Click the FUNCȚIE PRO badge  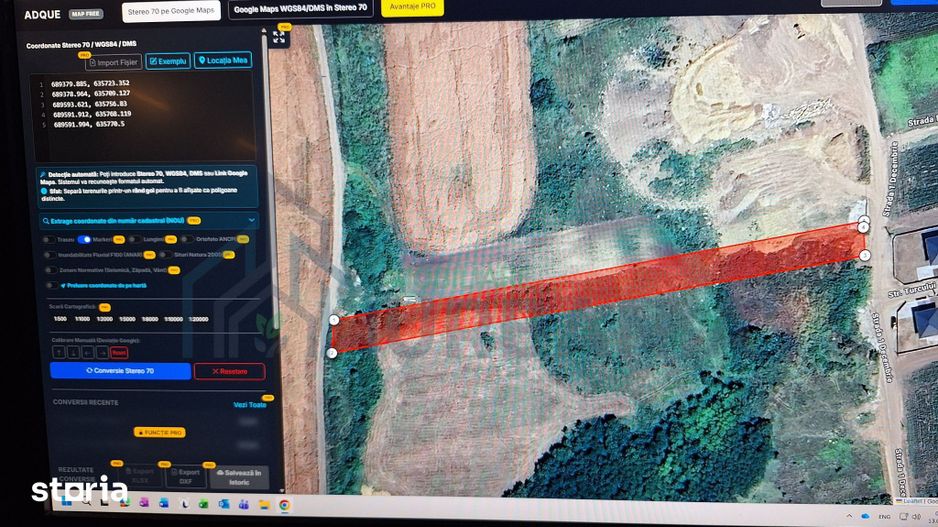(x=159, y=432)
